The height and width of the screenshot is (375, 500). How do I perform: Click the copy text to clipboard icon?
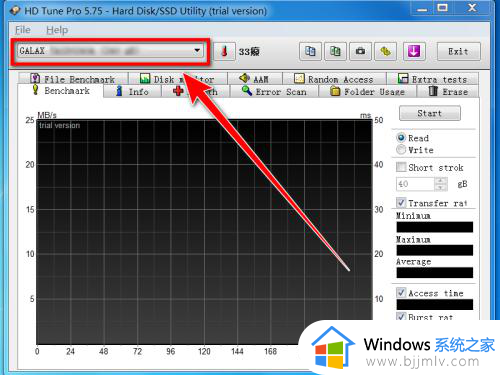click(310, 51)
